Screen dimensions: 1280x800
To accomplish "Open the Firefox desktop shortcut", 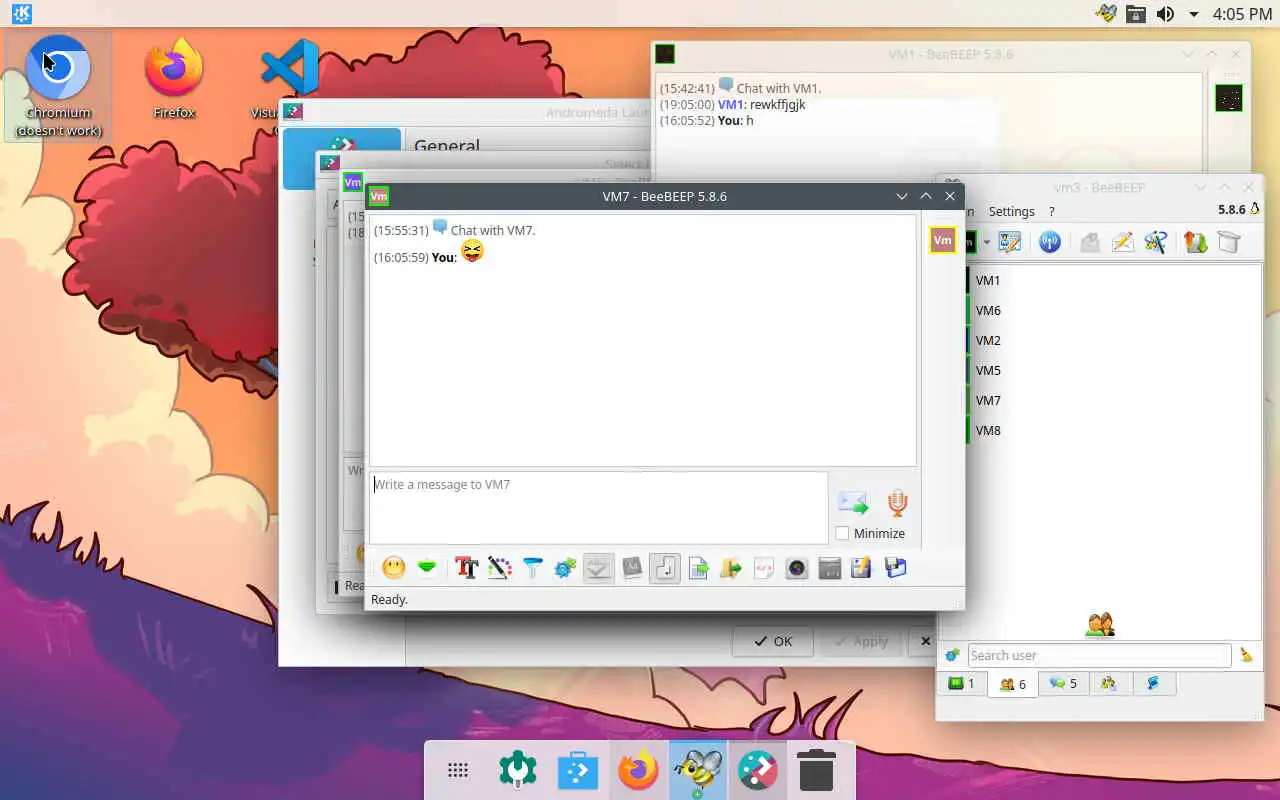I will tap(174, 80).
